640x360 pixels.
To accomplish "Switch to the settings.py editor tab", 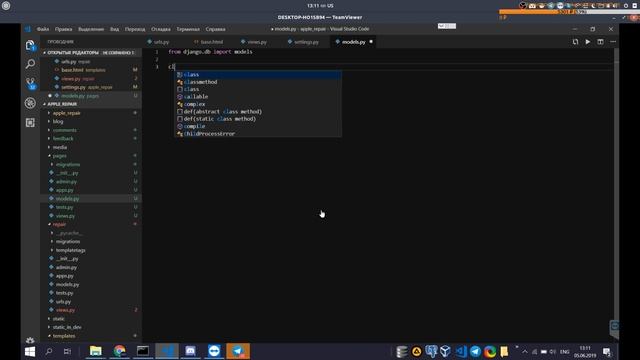I will tap(306, 42).
